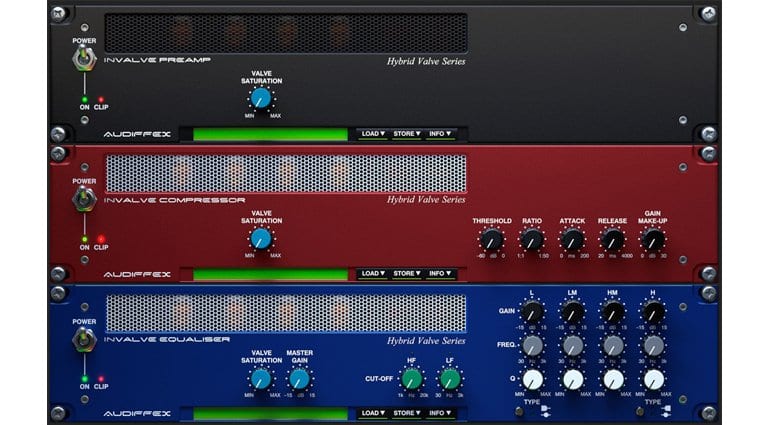Click the H band peak type icon
Screen dimensions: 770x425
[x=666, y=415]
